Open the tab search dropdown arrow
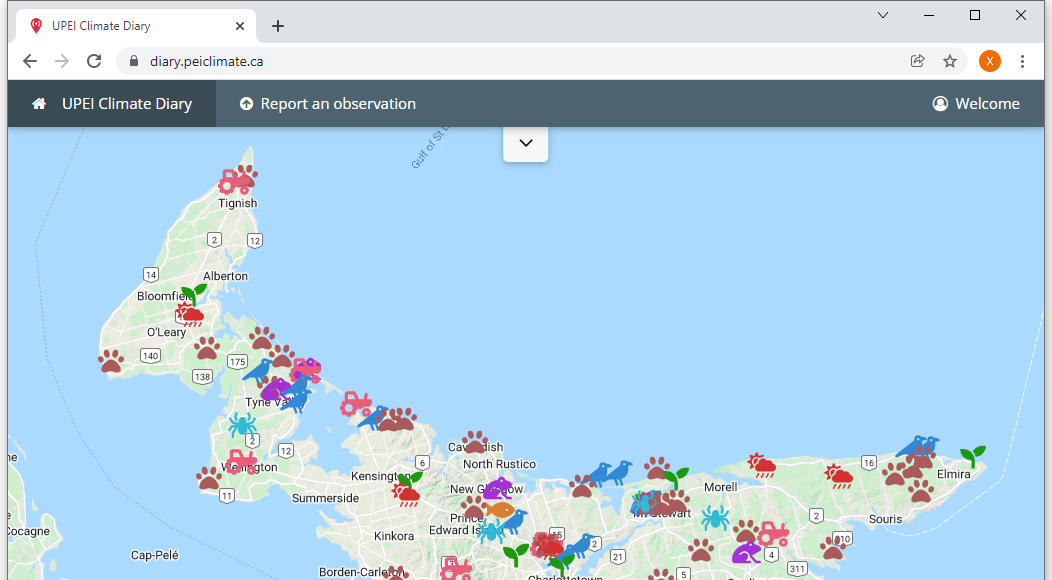 point(883,15)
